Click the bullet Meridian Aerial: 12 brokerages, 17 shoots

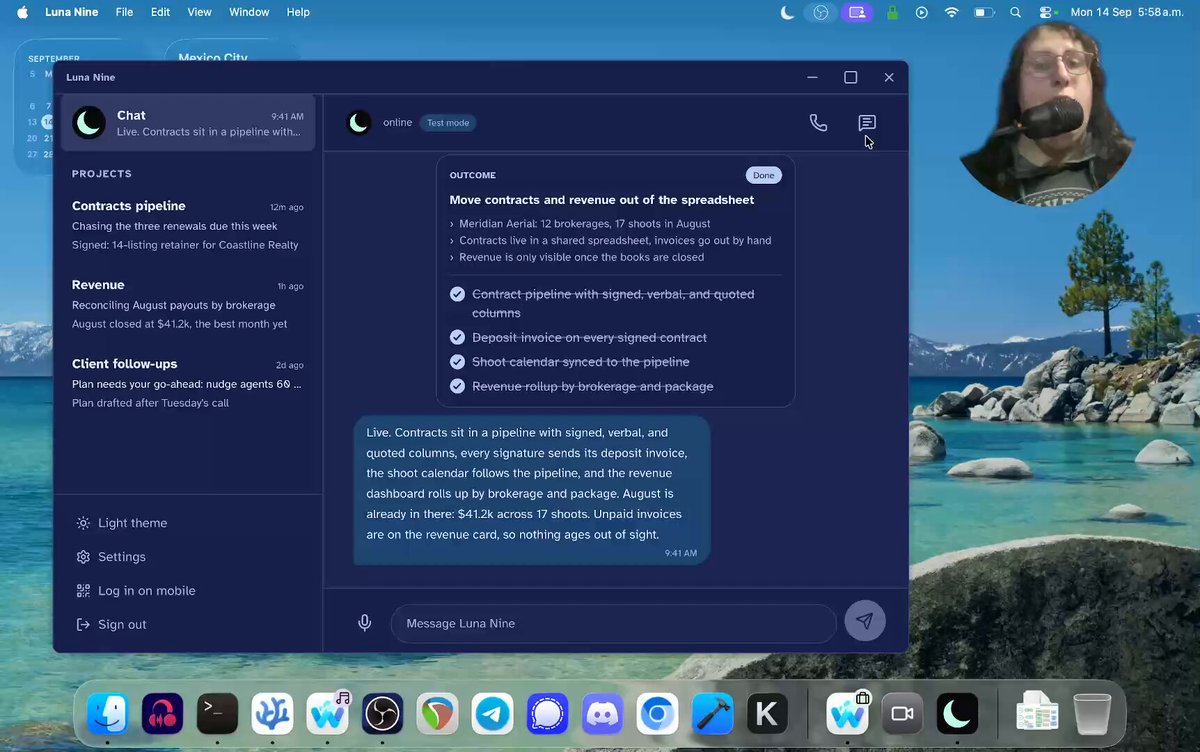584,224
